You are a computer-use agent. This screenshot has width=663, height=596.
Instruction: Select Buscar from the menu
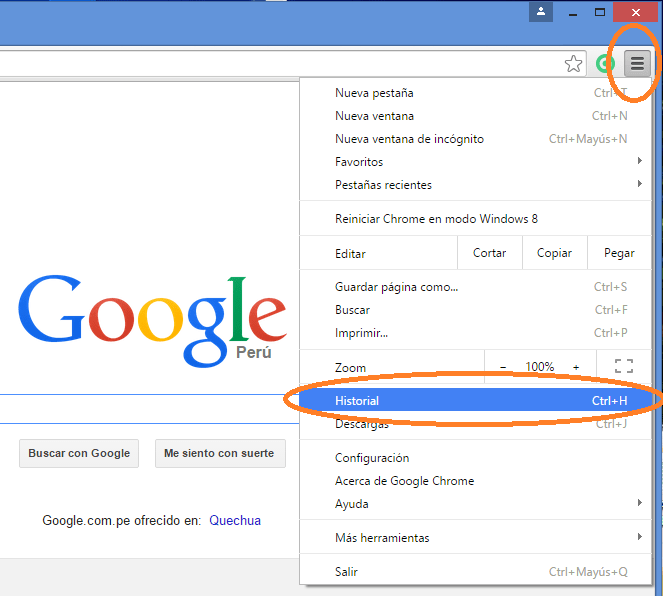475,310
